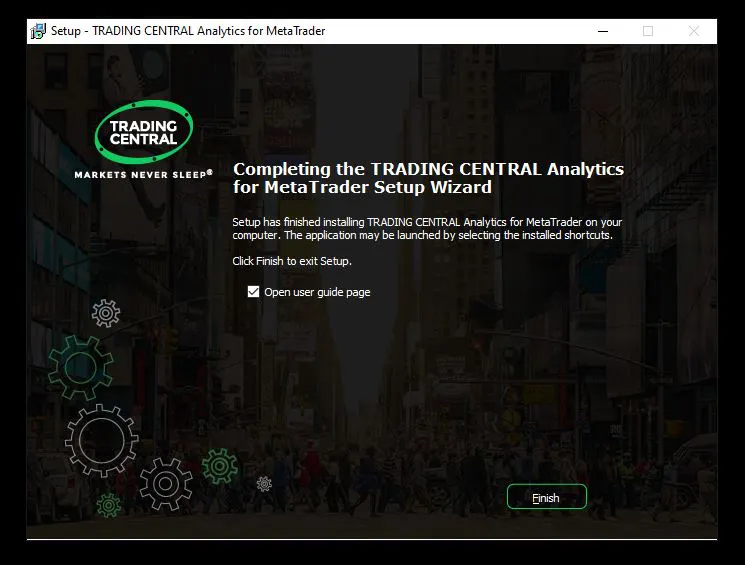
Task: Click the Trading Central logo
Action: 143,132
